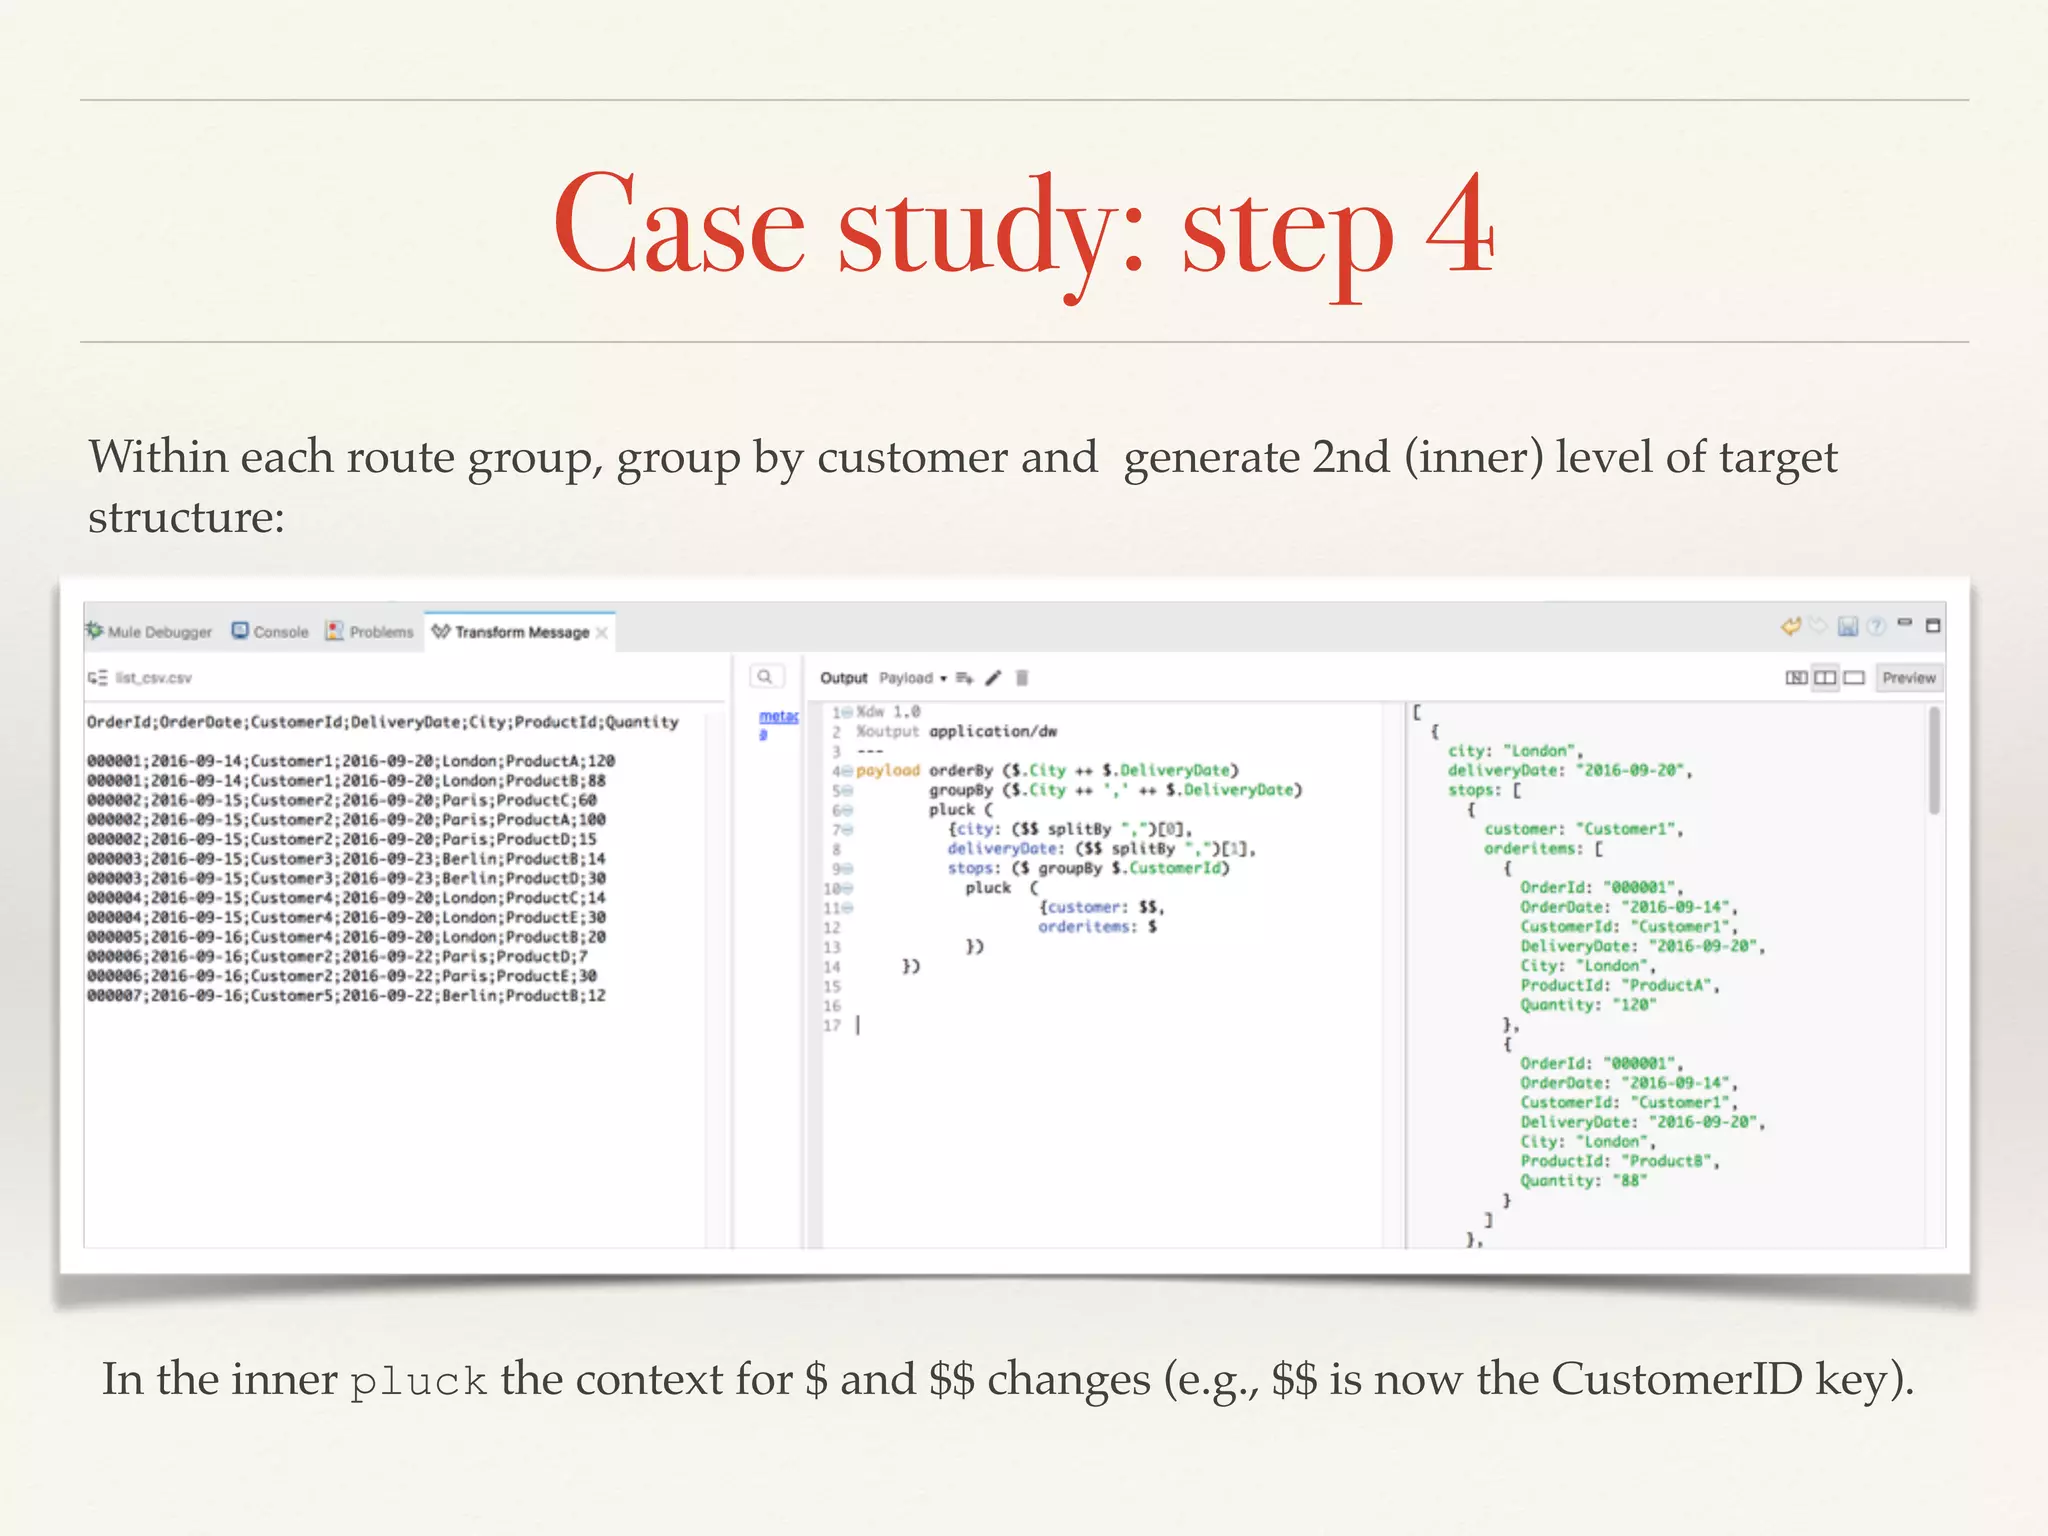
Task: Click the save icon in the panel toolbar
Action: click(1848, 627)
